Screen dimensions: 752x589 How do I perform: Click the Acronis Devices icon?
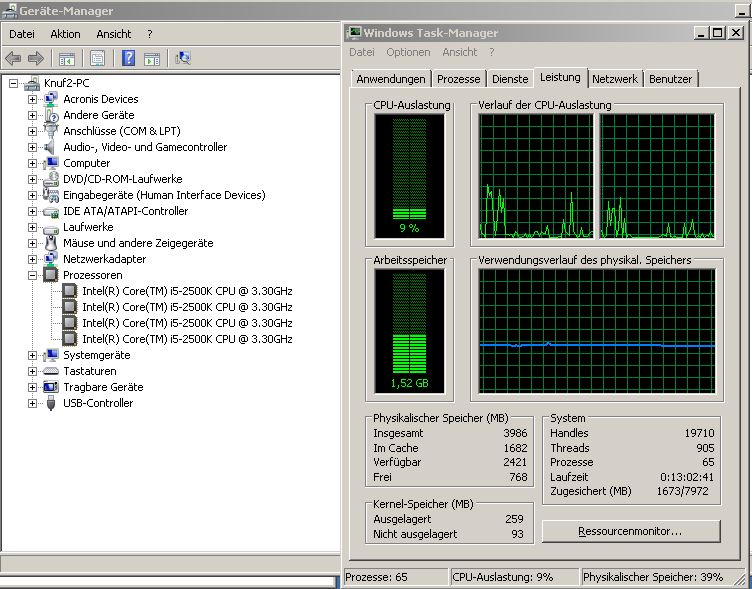tap(50, 99)
